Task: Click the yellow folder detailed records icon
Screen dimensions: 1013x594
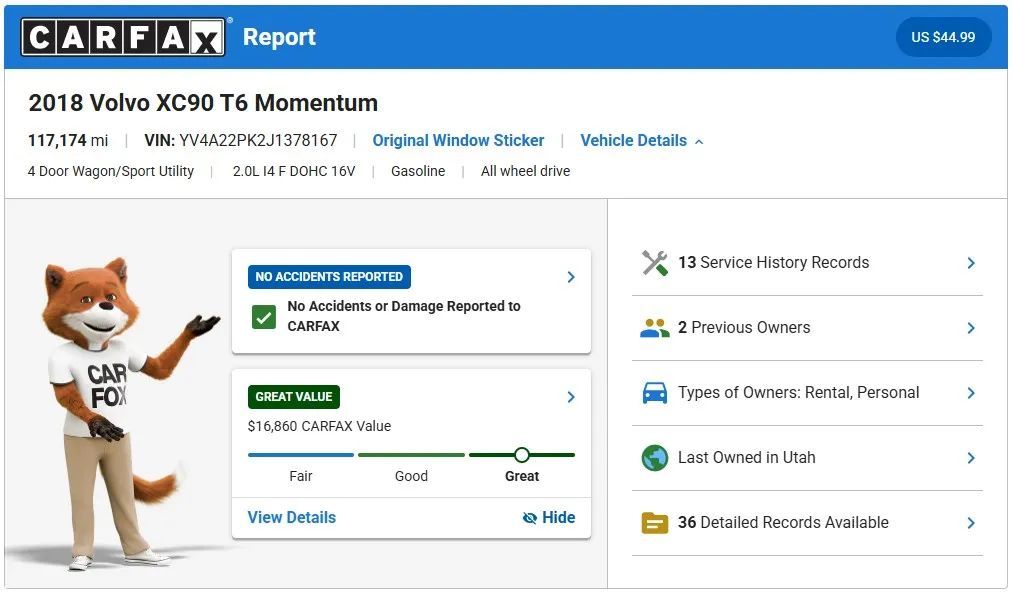Action: point(654,523)
